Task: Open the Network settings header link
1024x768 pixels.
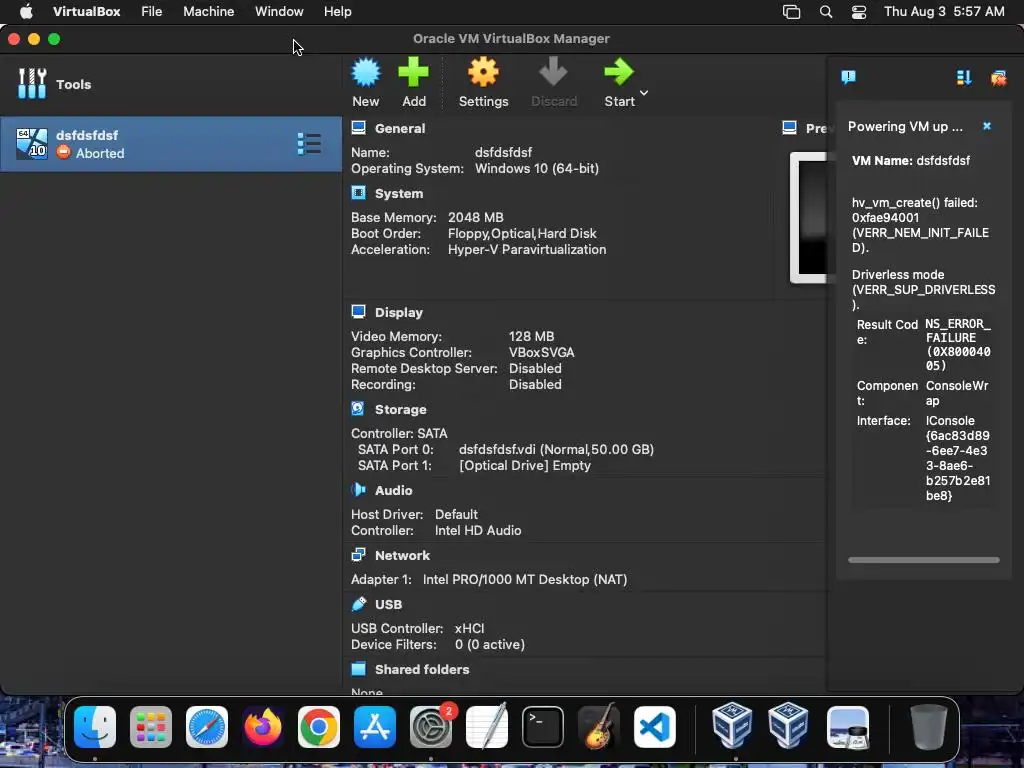Action: click(402, 555)
